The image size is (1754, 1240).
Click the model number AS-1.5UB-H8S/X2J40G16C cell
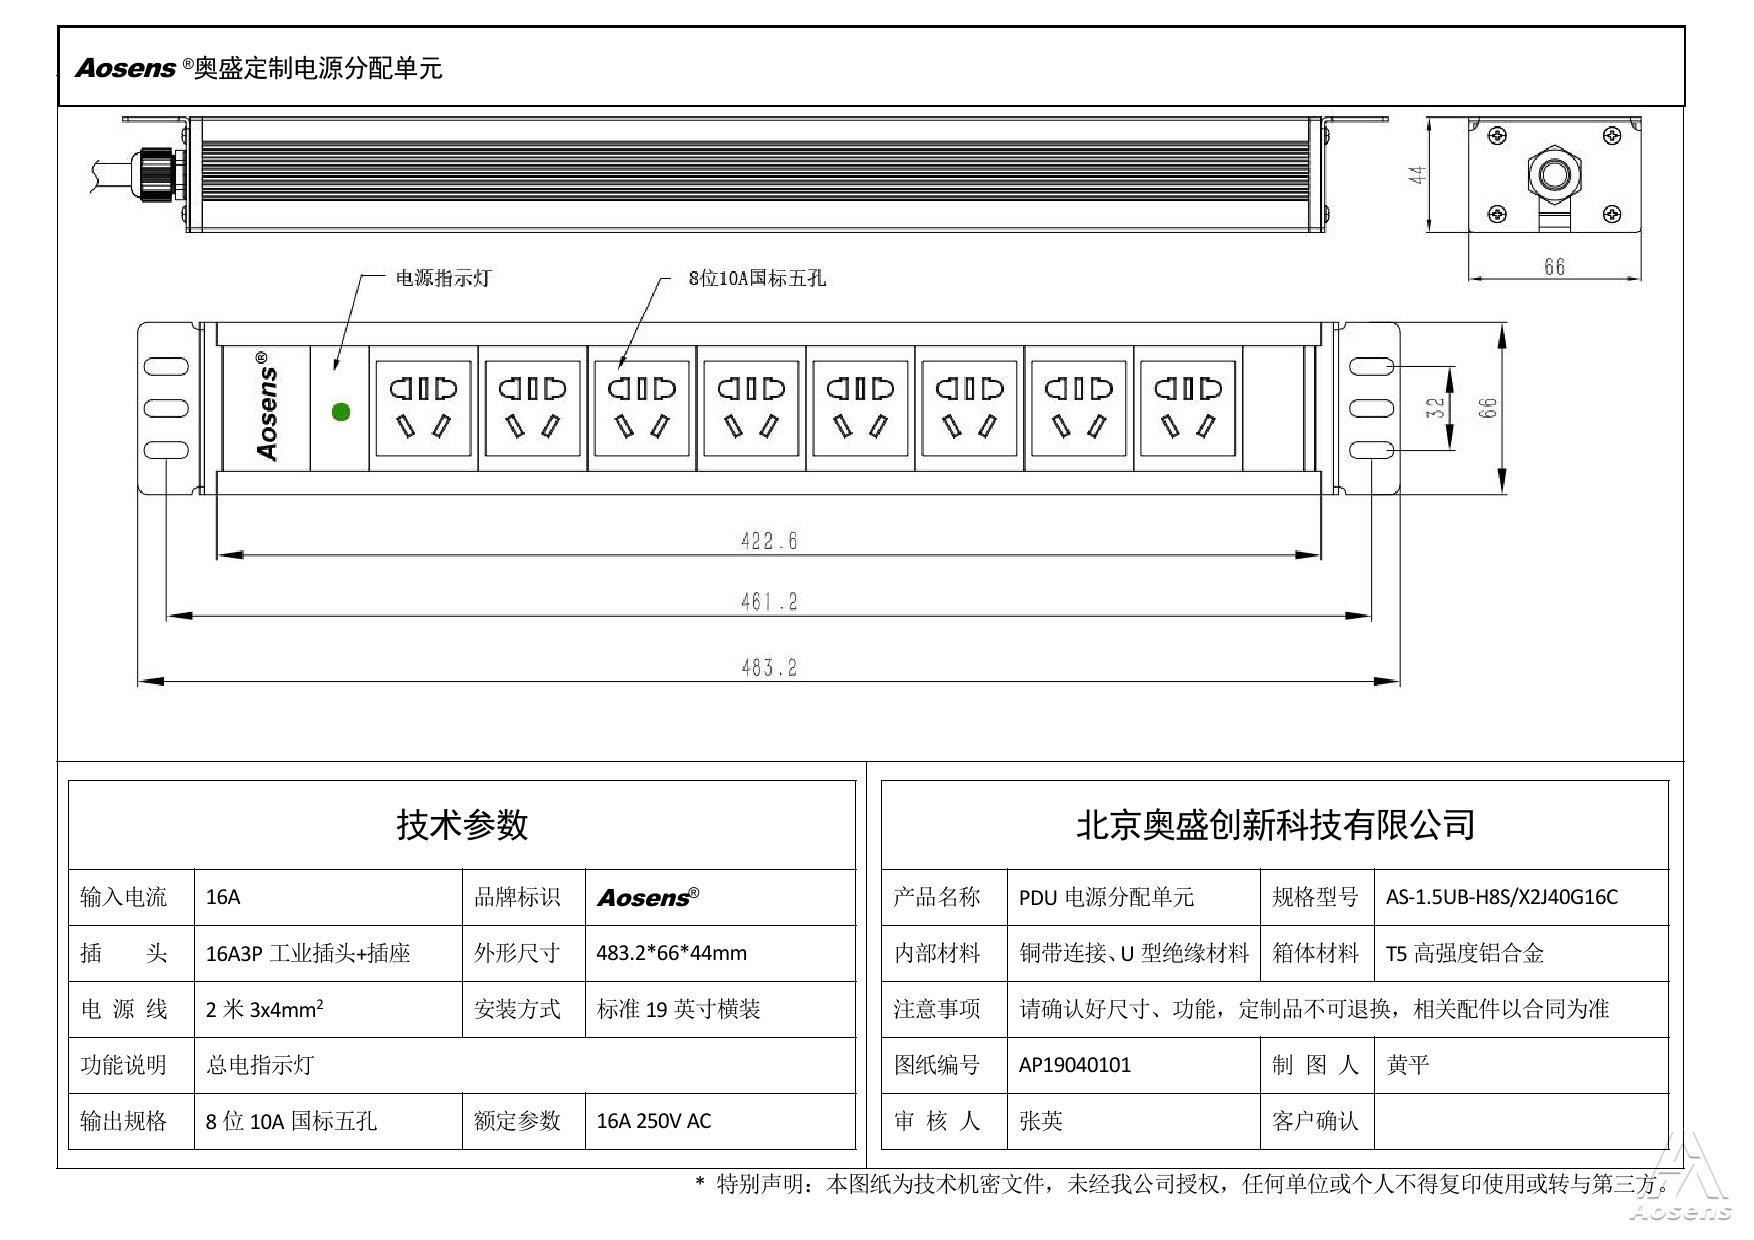[1501, 897]
